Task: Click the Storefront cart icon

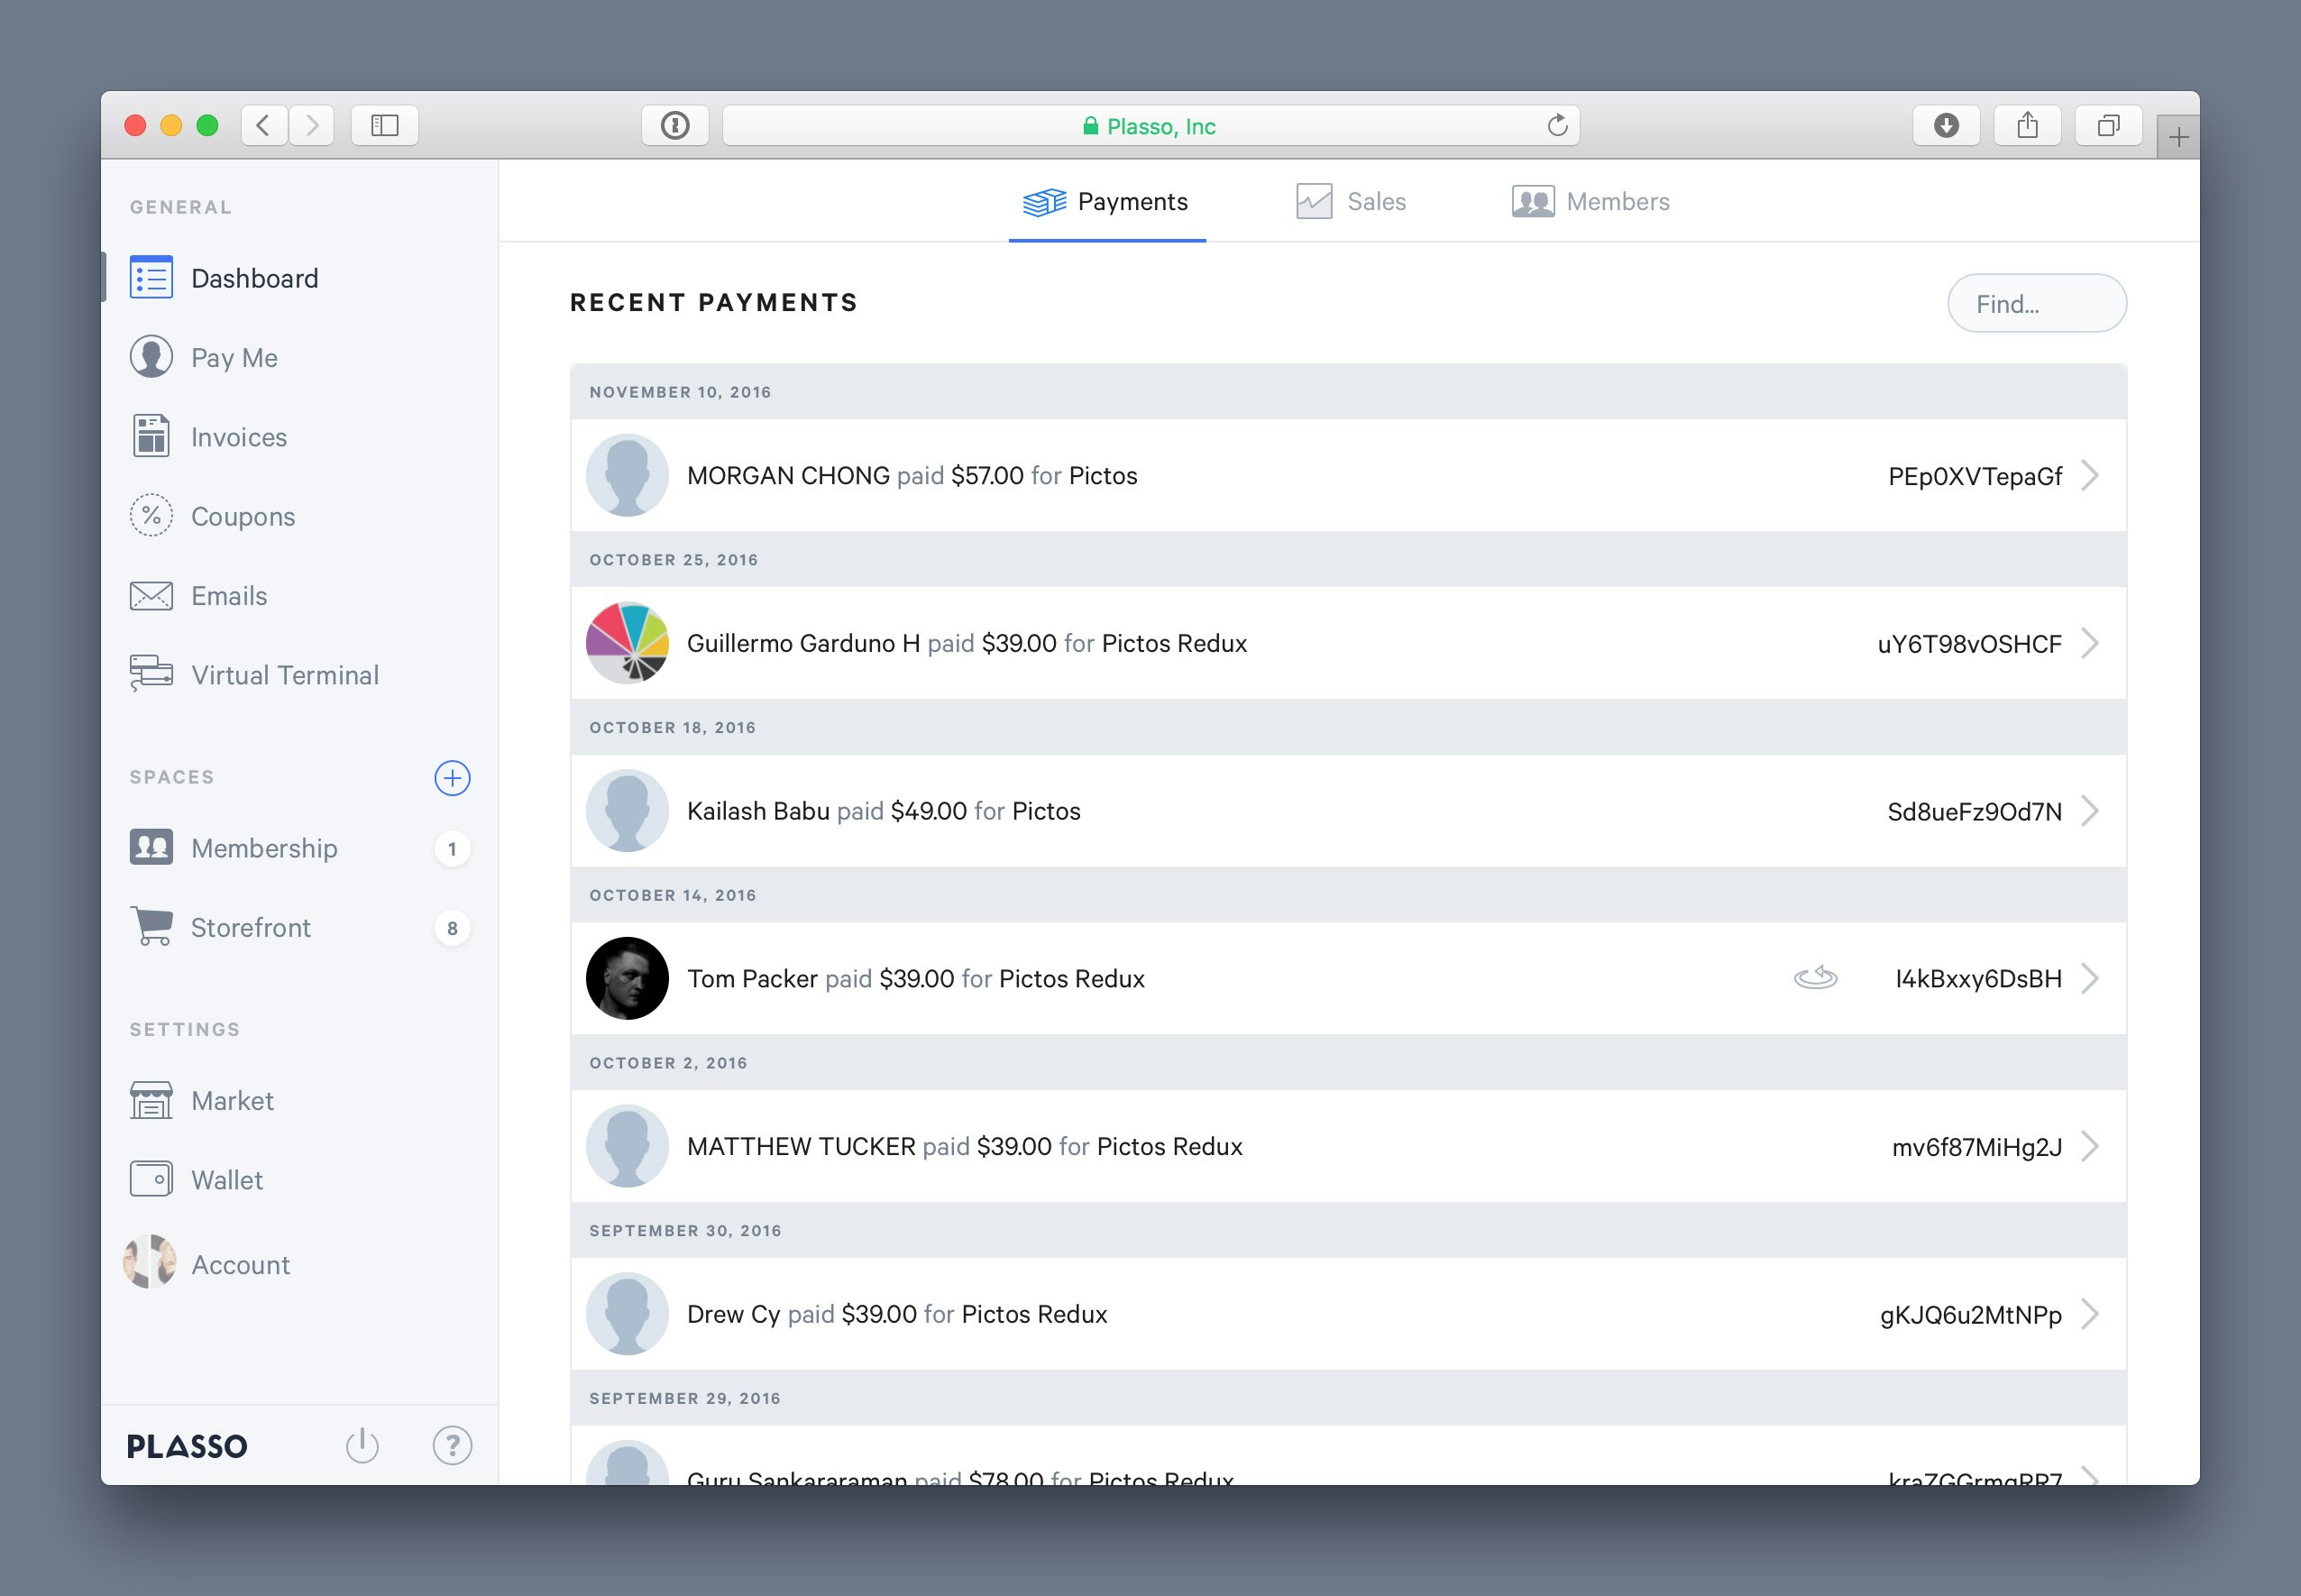Action: 151,927
